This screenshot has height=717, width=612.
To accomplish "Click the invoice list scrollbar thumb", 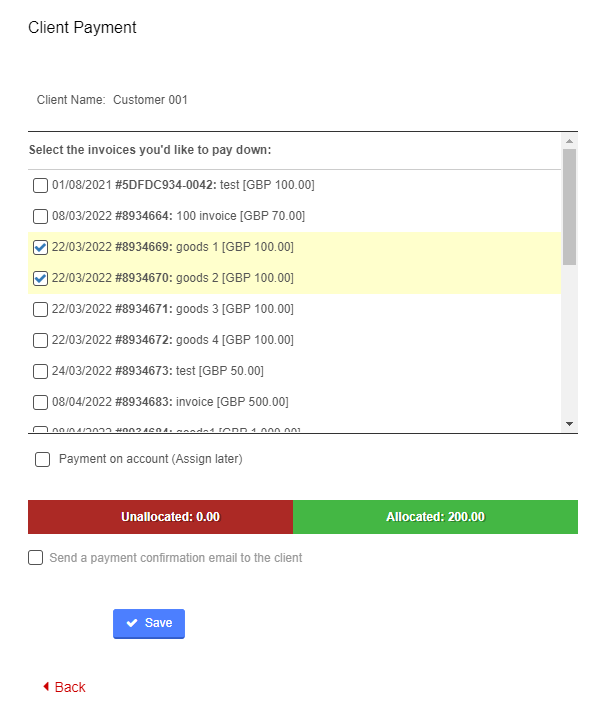I will click(569, 207).
